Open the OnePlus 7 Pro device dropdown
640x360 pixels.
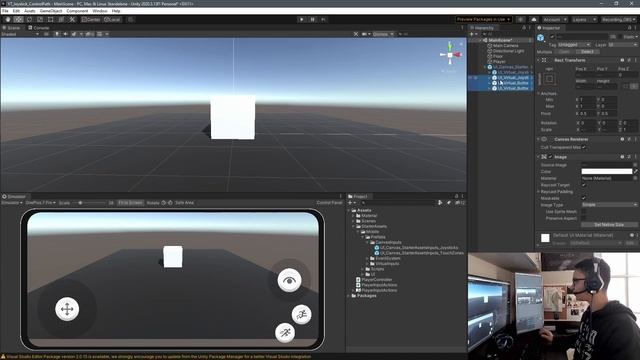40,203
